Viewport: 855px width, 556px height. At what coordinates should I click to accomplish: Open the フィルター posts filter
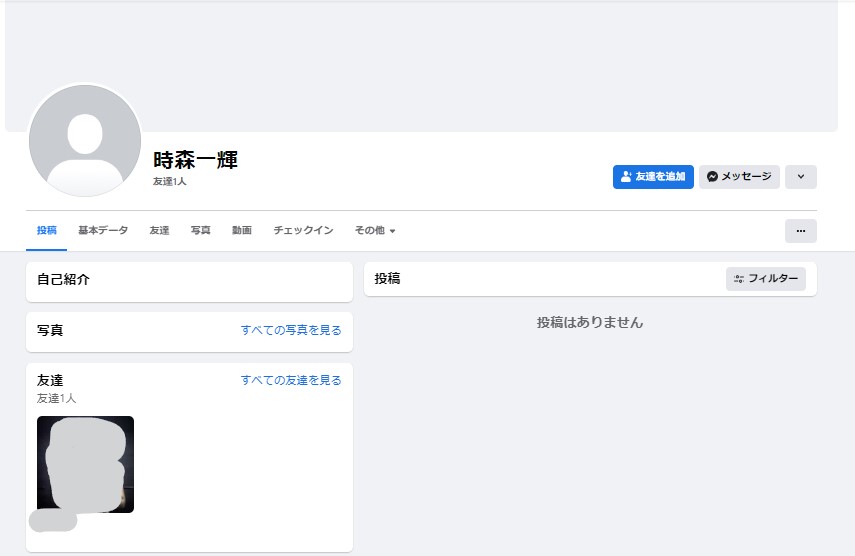765,279
